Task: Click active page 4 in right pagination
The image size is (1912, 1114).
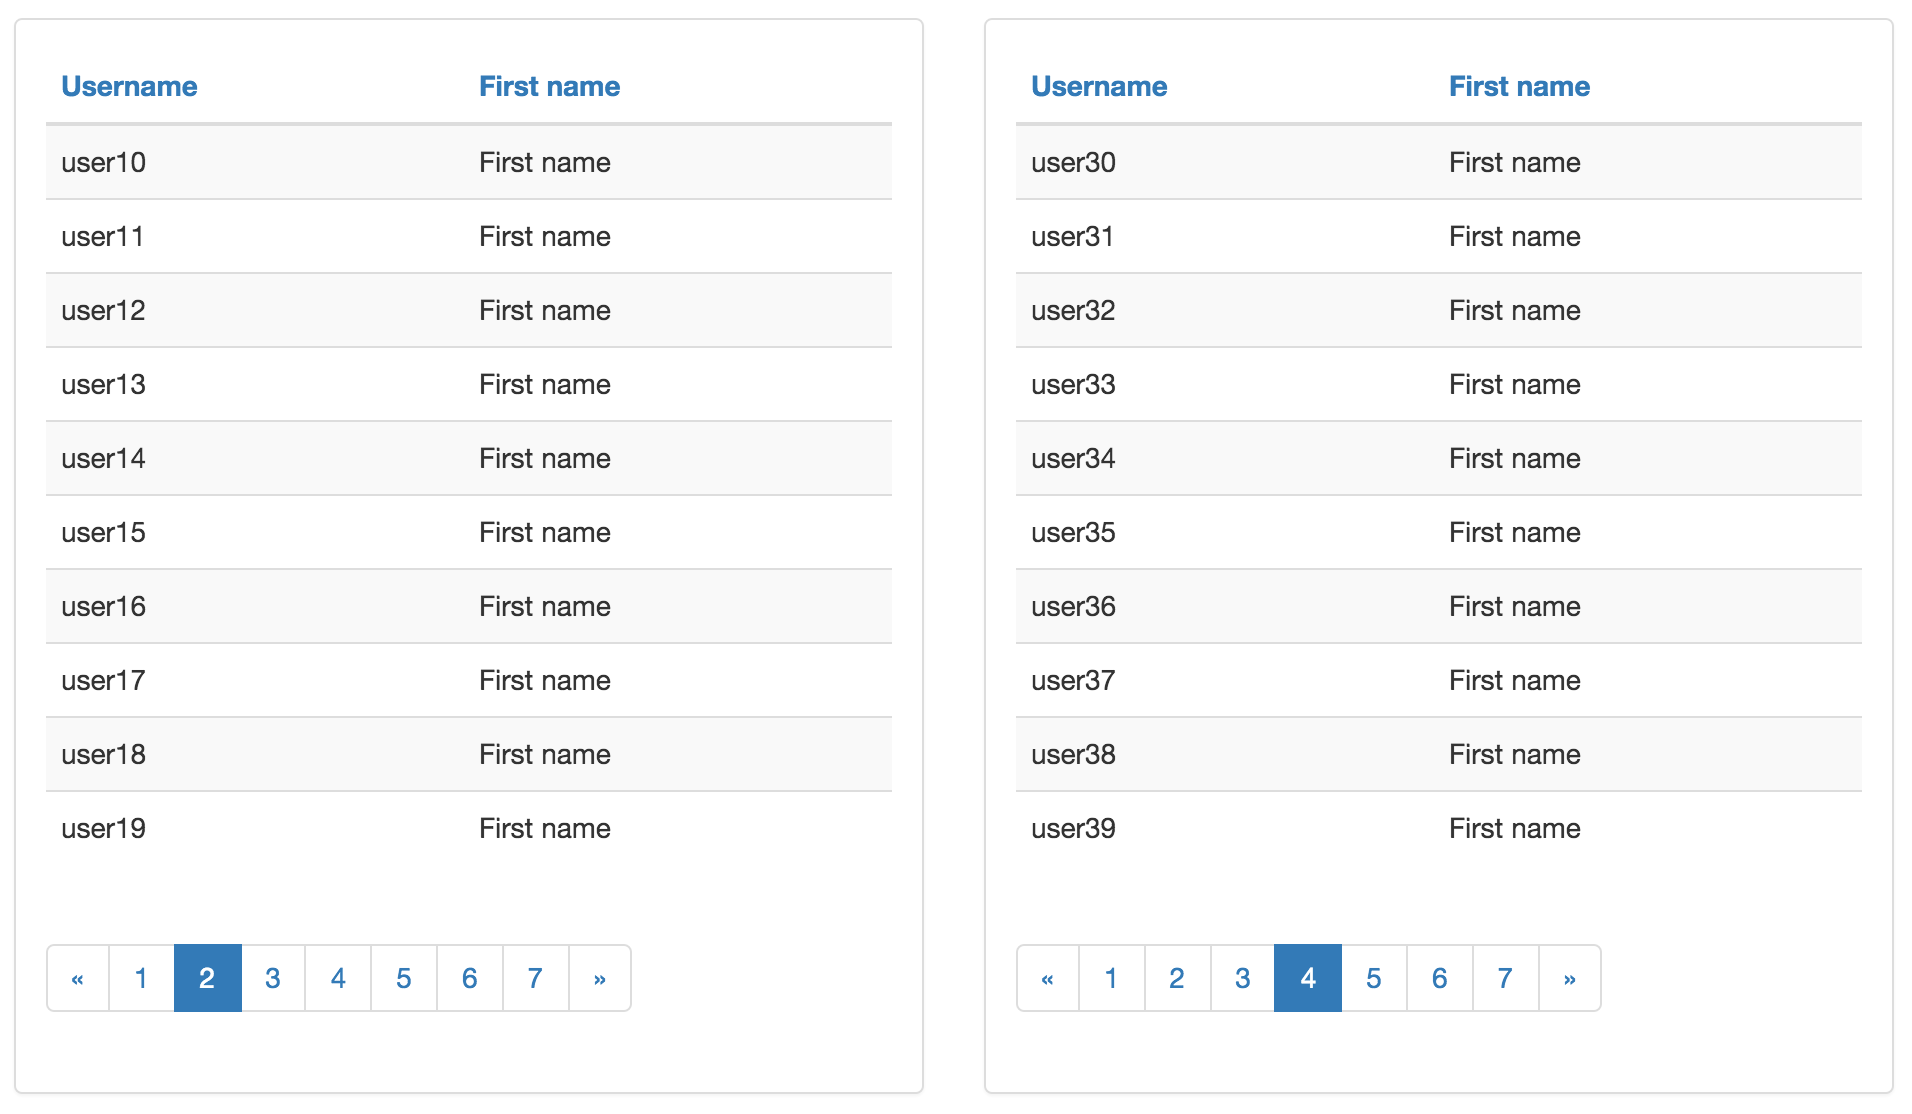Action: (1308, 978)
